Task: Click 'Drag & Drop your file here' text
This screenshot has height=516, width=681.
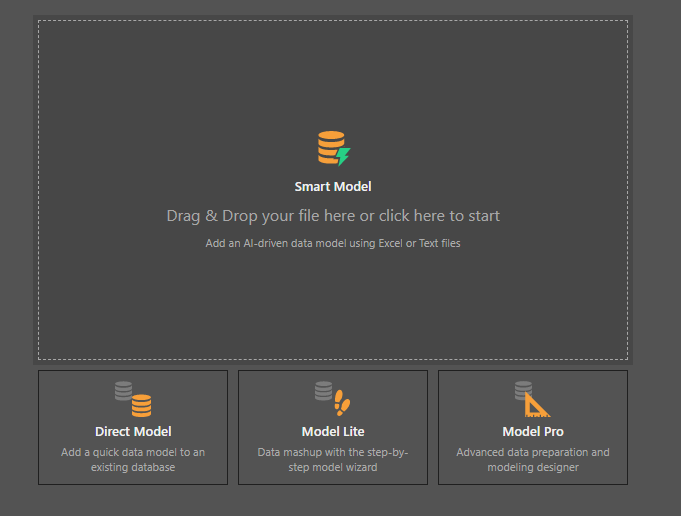Action: click(333, 216)
